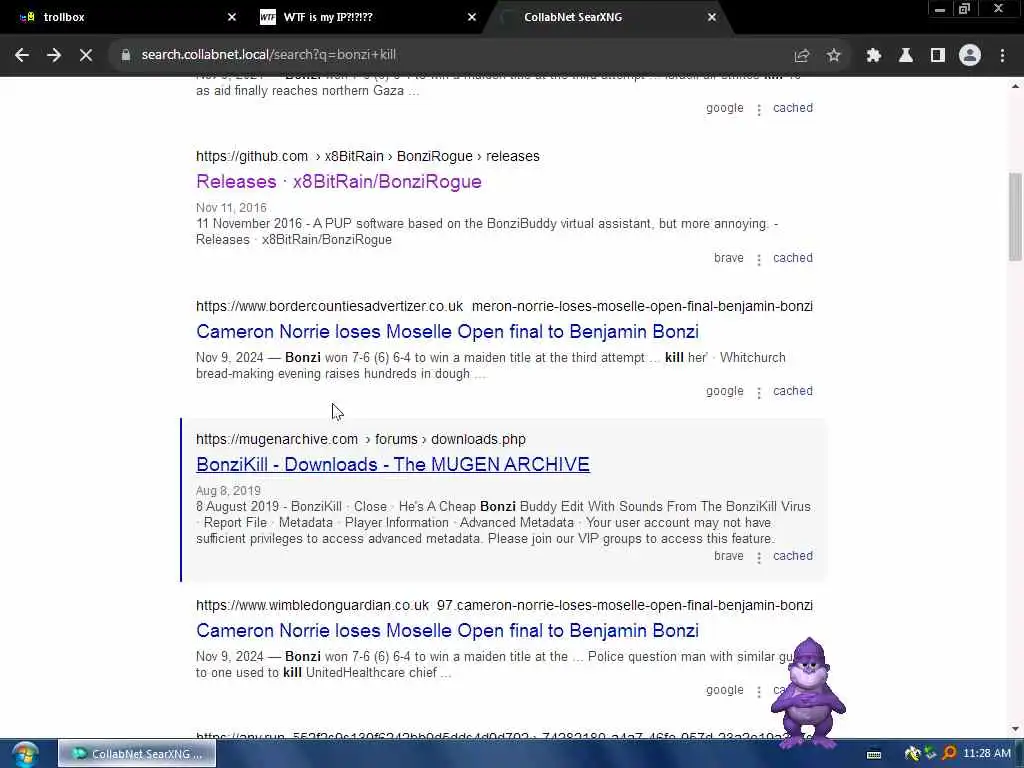
Task: Click the scrollbar down arrow
Action: coord(1015,729)
